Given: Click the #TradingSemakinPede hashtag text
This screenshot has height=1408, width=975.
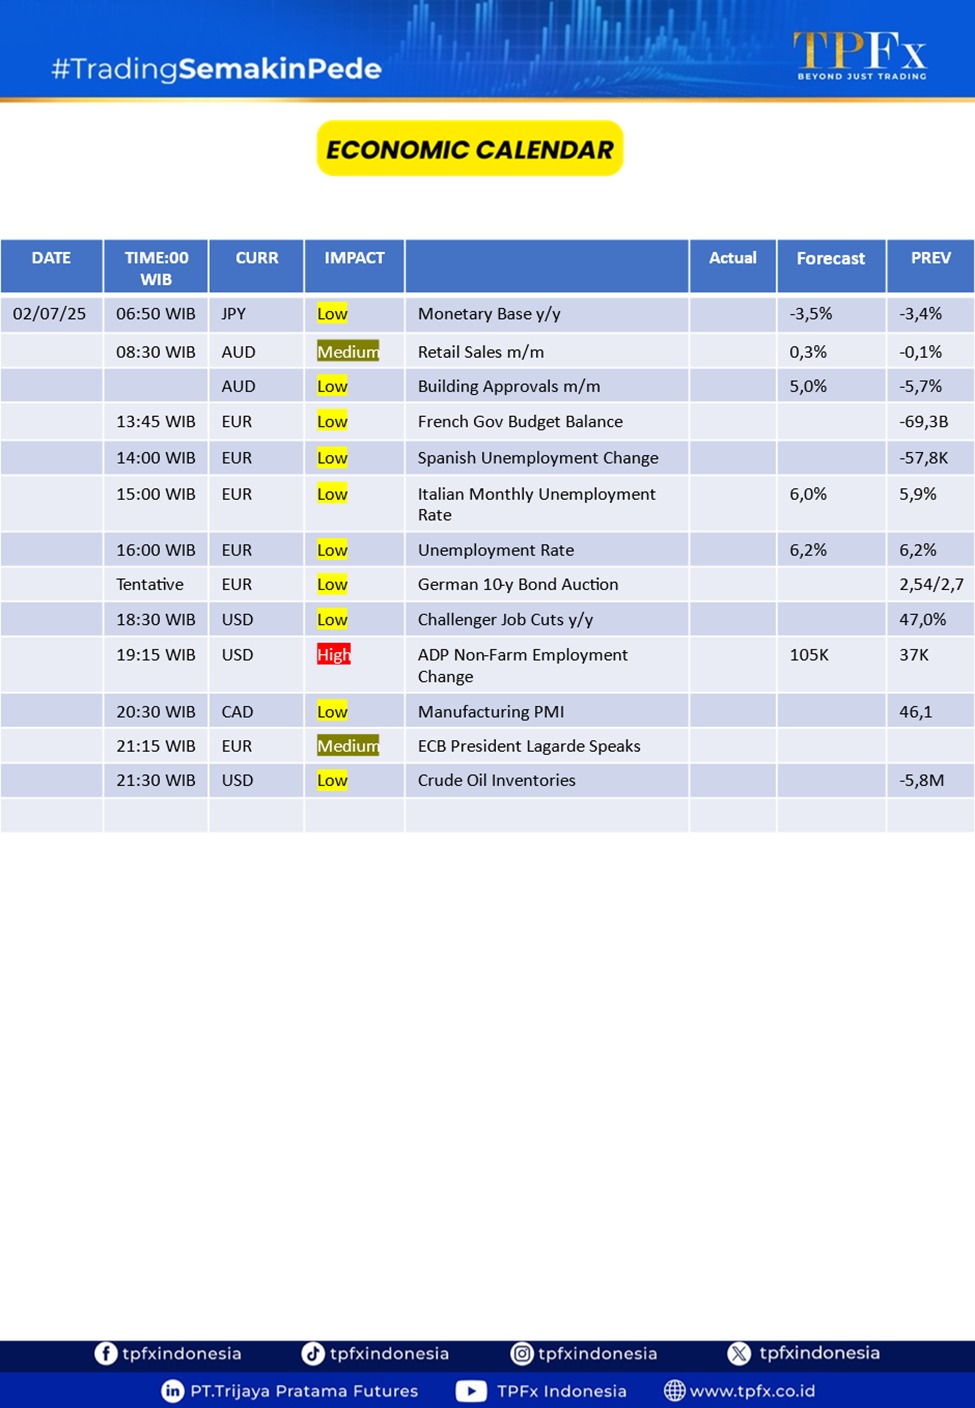Looking at the screenshot, I should 216,69.
